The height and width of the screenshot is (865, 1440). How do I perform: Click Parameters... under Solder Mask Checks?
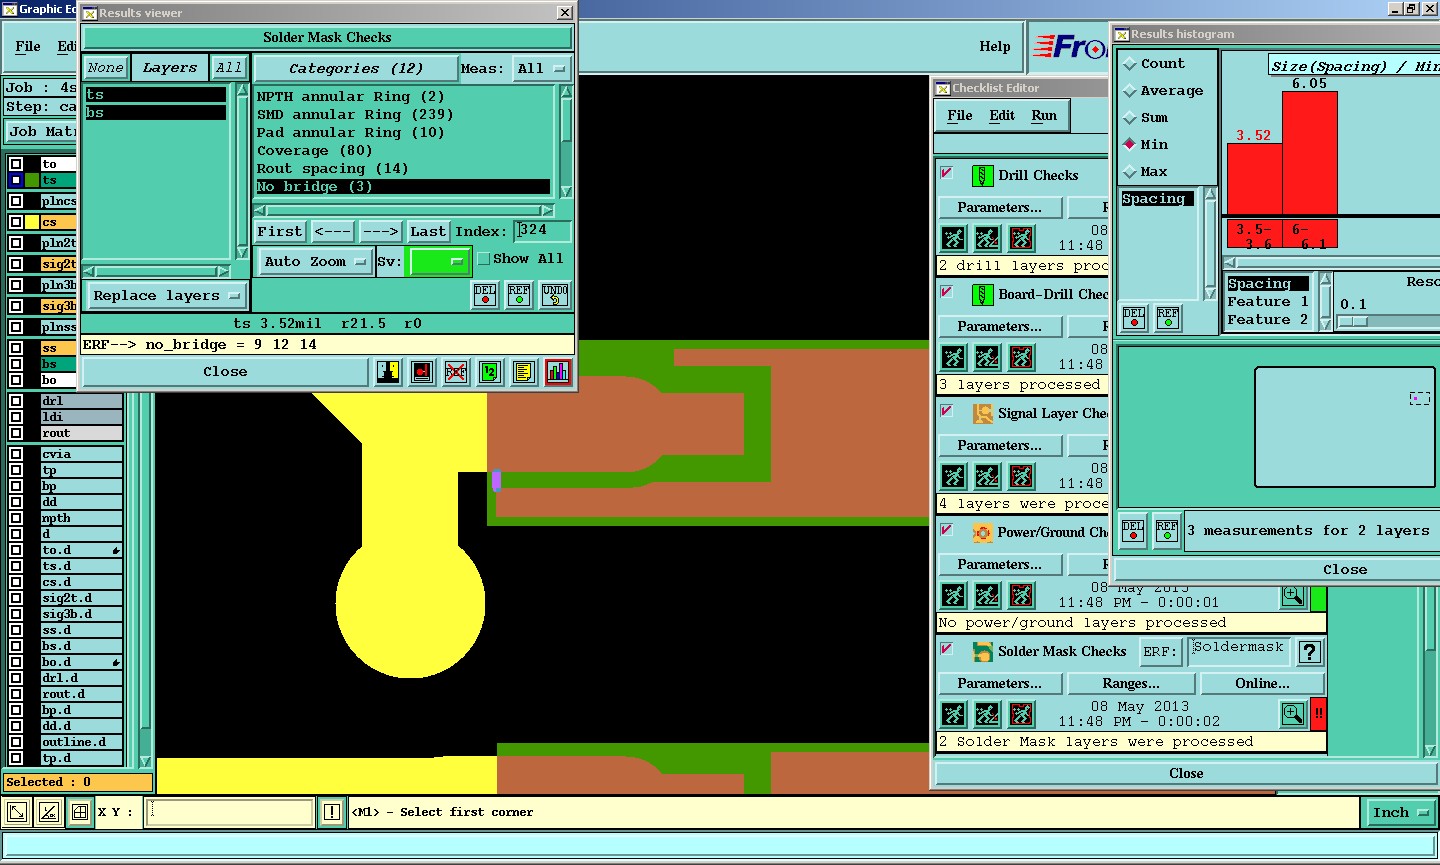click(x=999, y=684)
